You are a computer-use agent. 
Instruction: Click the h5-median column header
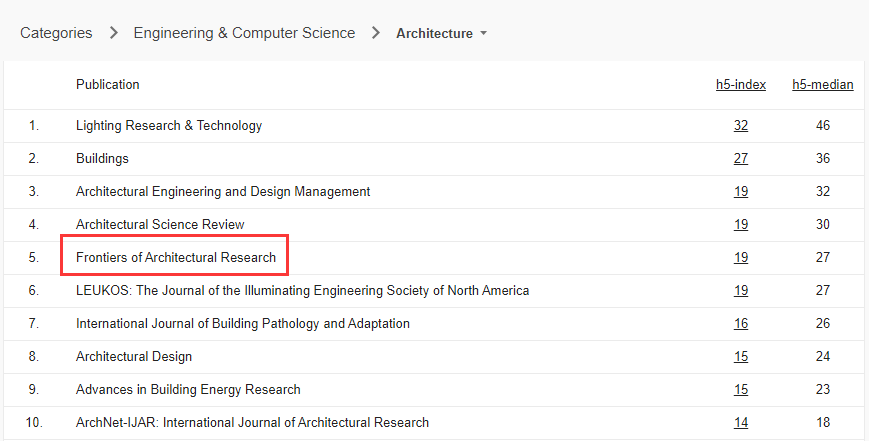point(822,85)
